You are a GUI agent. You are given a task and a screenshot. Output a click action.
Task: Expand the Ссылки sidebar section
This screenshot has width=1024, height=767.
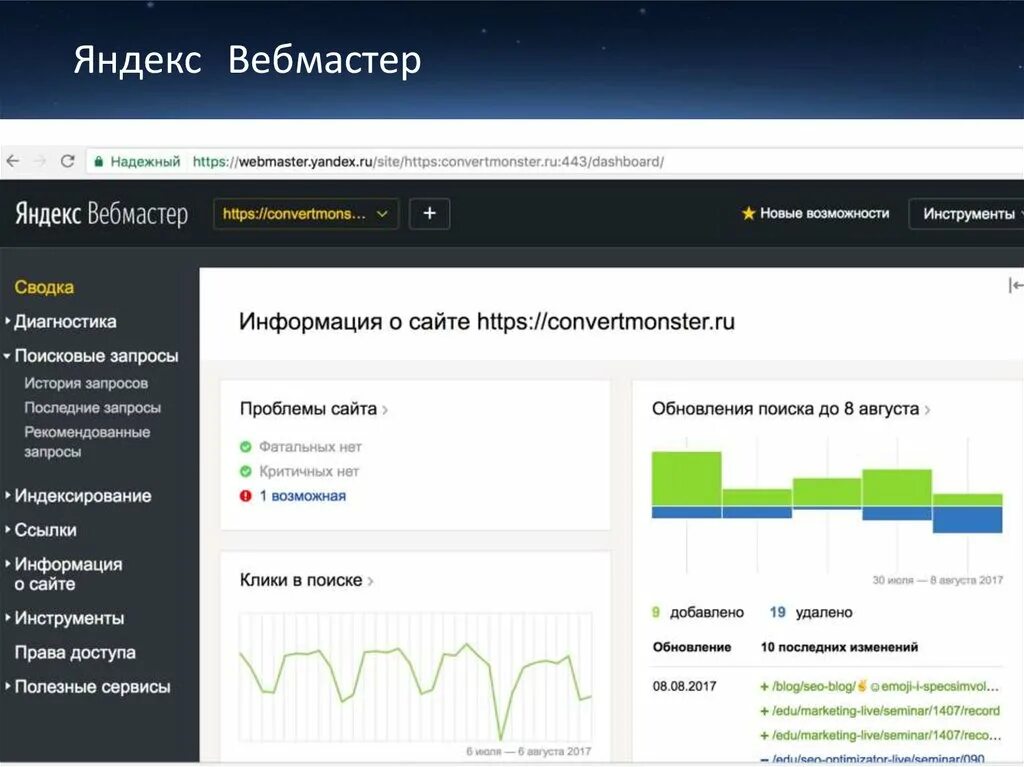[45, 530]
